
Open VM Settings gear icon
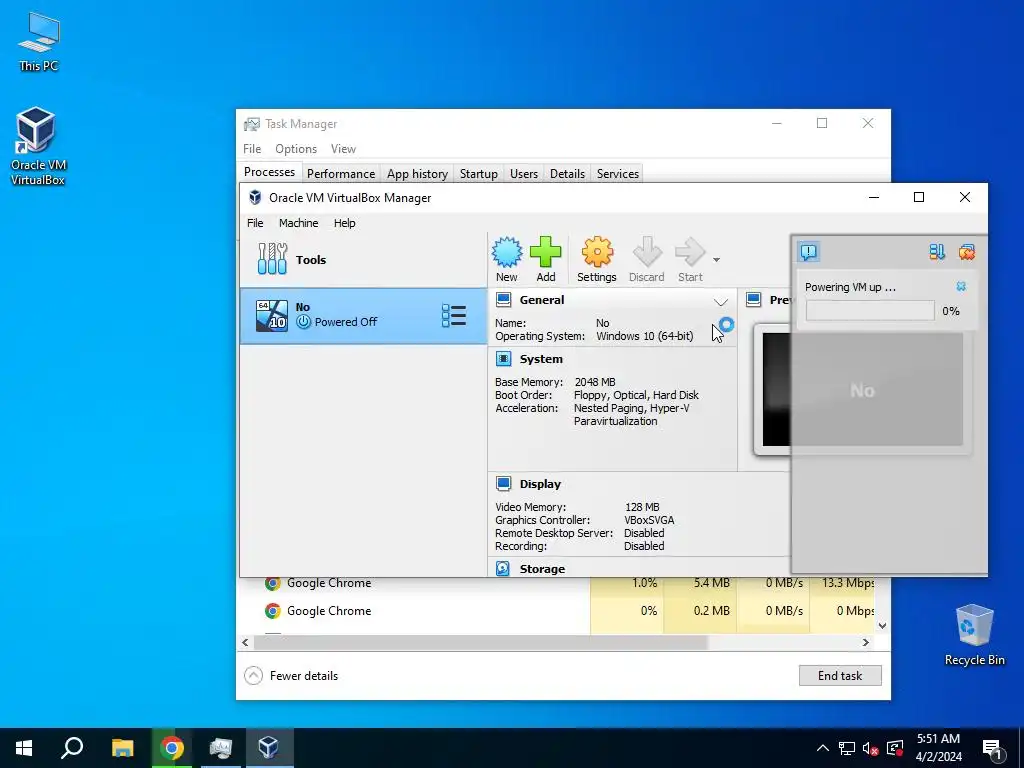click(x=597, y=252)
